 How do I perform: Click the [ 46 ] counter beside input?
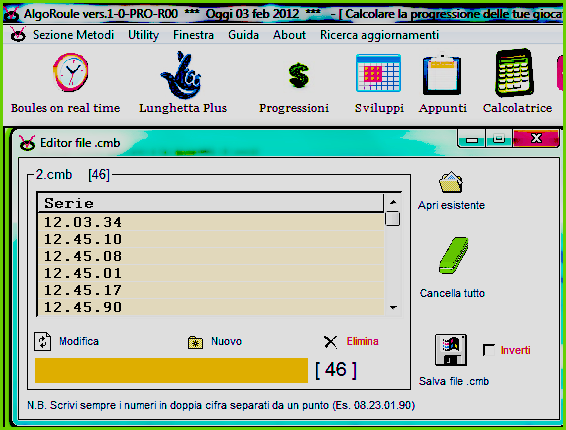336,370
